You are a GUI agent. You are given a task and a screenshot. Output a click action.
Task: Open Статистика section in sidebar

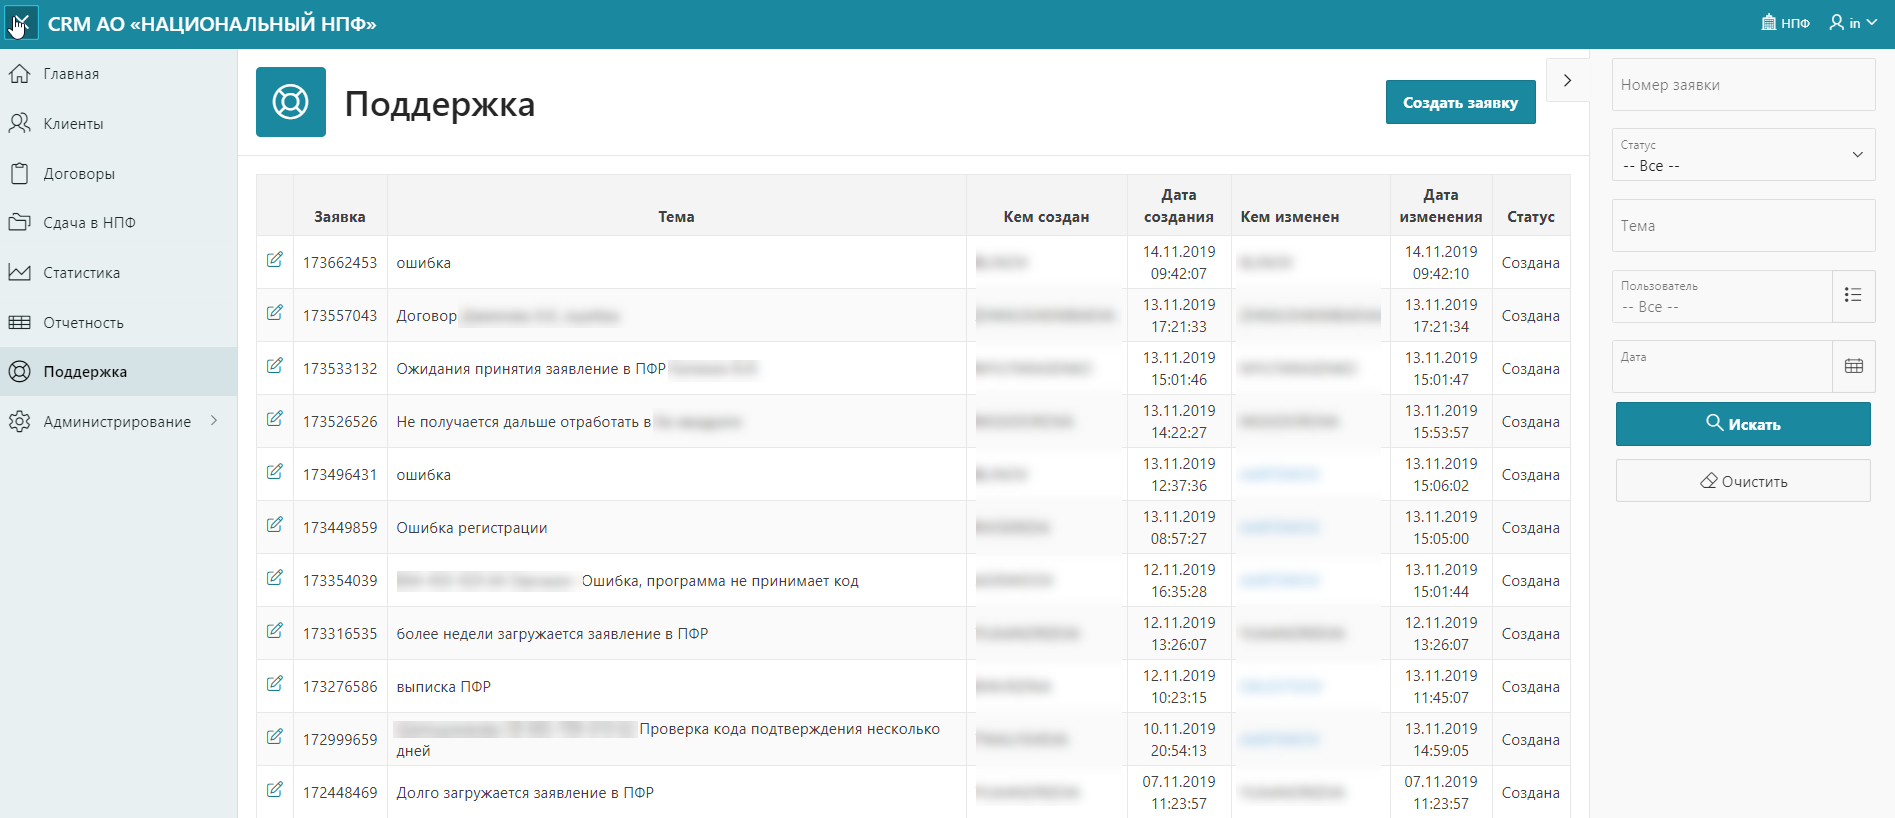click(x=118, y=273)
